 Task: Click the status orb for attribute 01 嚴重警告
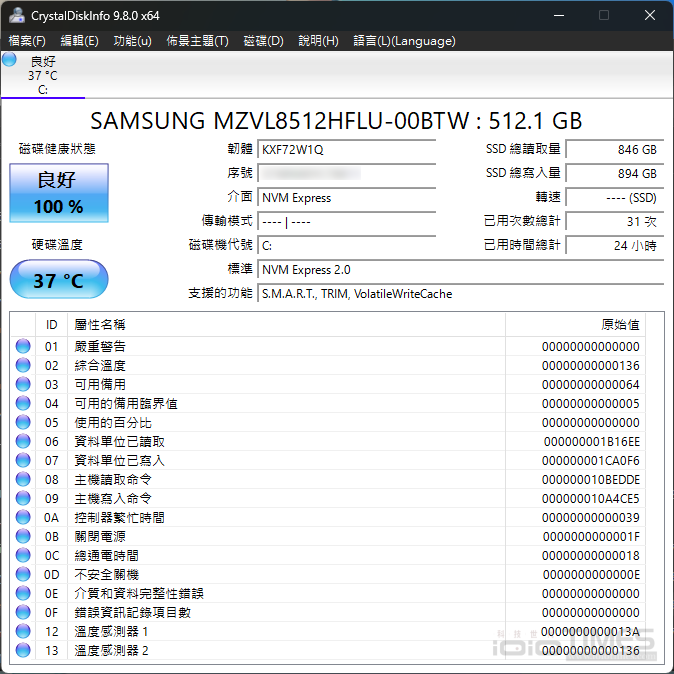pos(23,346)
